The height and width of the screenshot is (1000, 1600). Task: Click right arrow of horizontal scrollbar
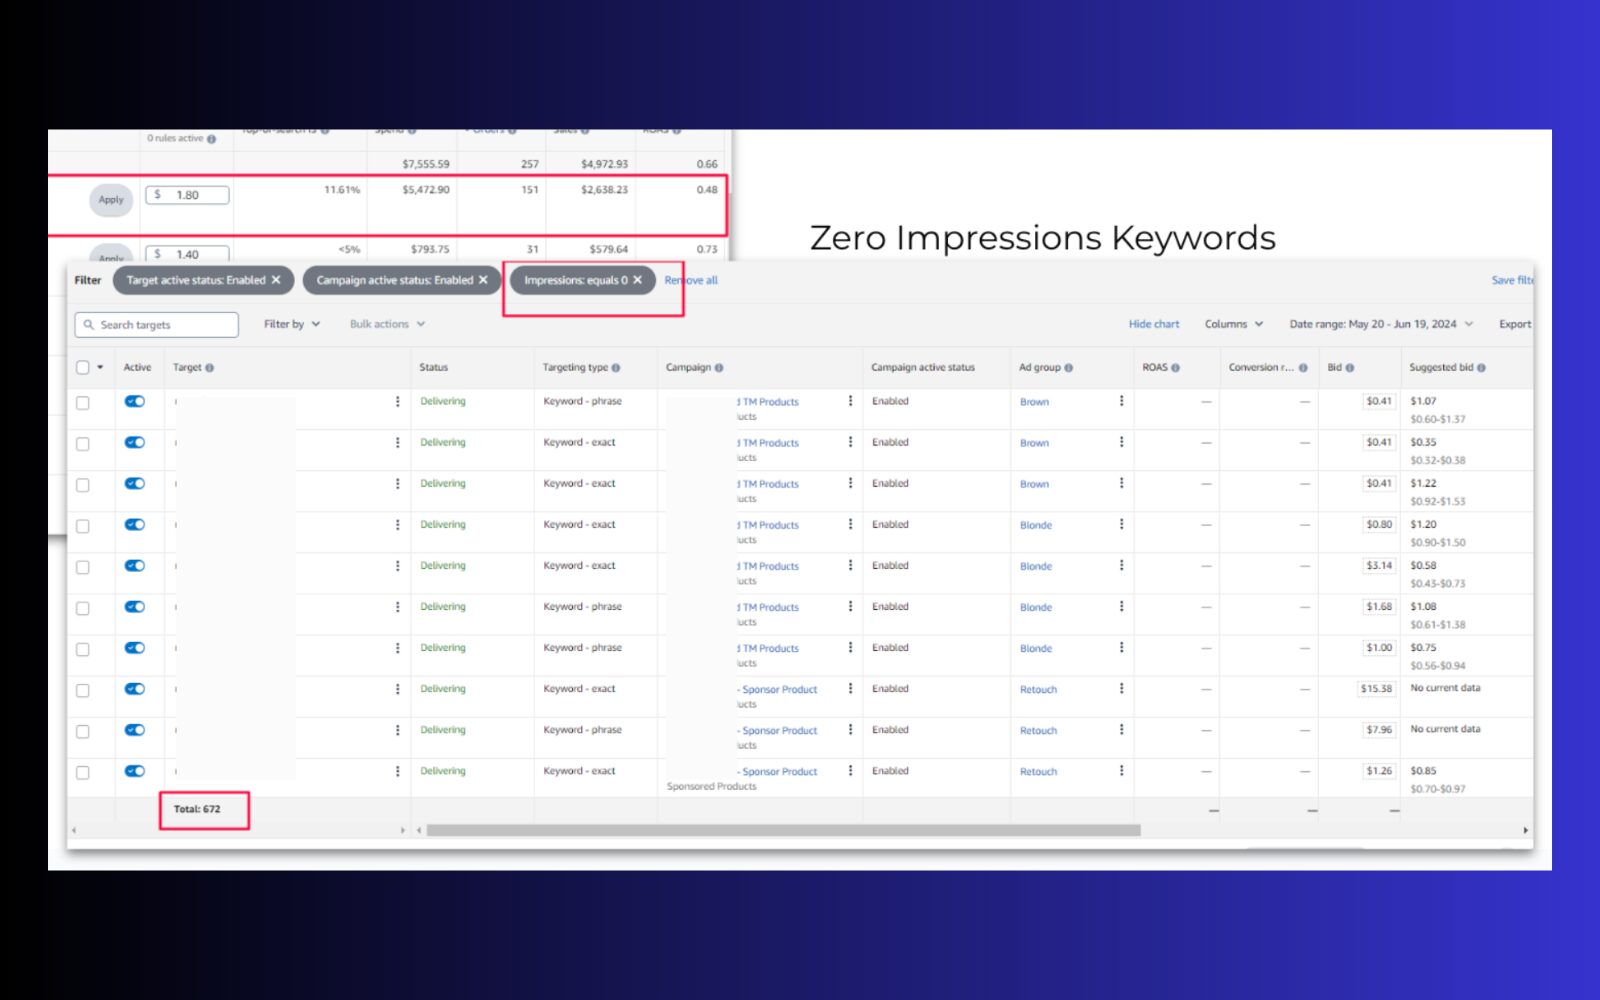click(1525, 830)
